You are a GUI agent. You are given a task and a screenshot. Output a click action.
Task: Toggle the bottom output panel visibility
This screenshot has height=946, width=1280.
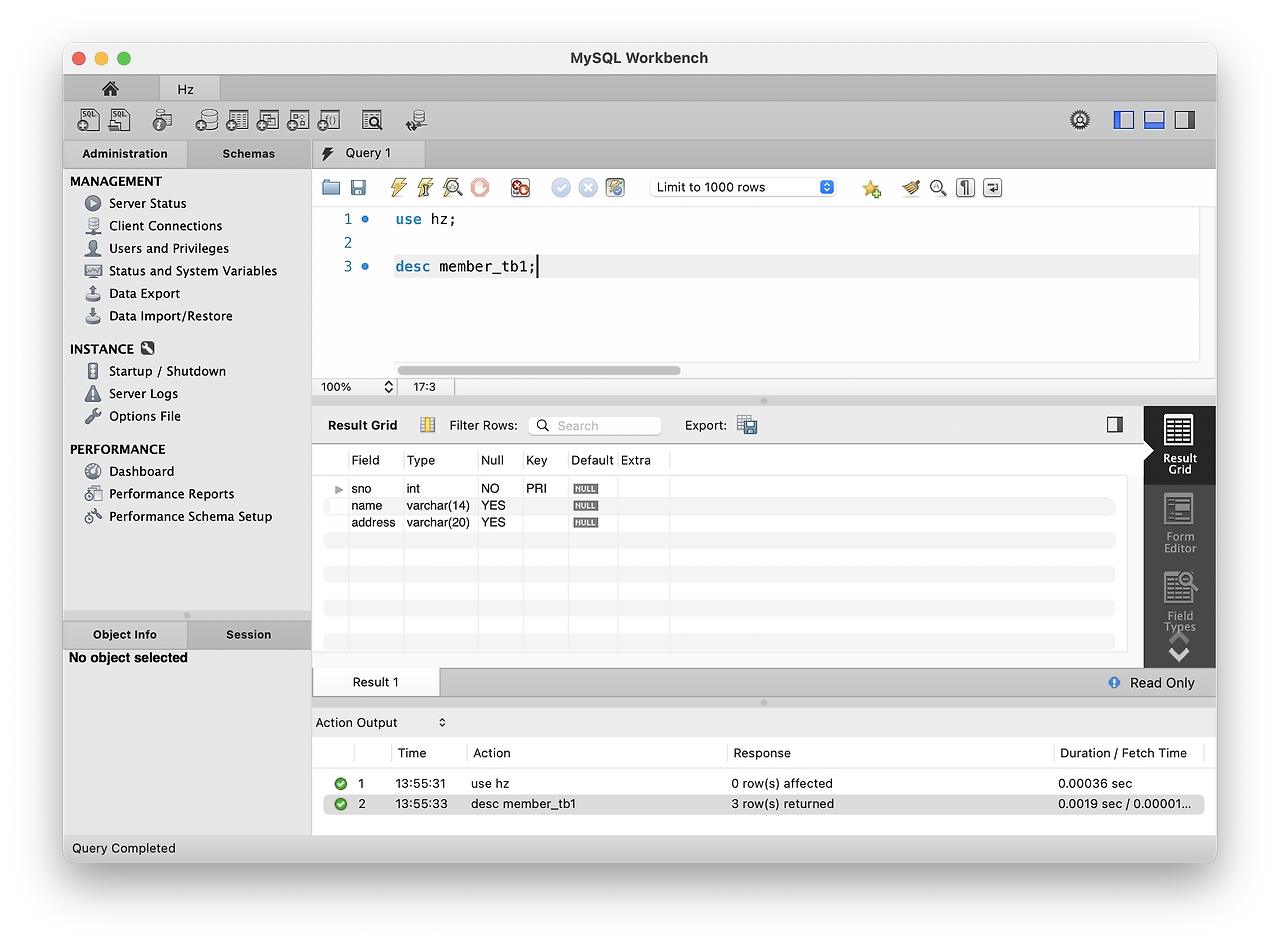coord(1154,120)
